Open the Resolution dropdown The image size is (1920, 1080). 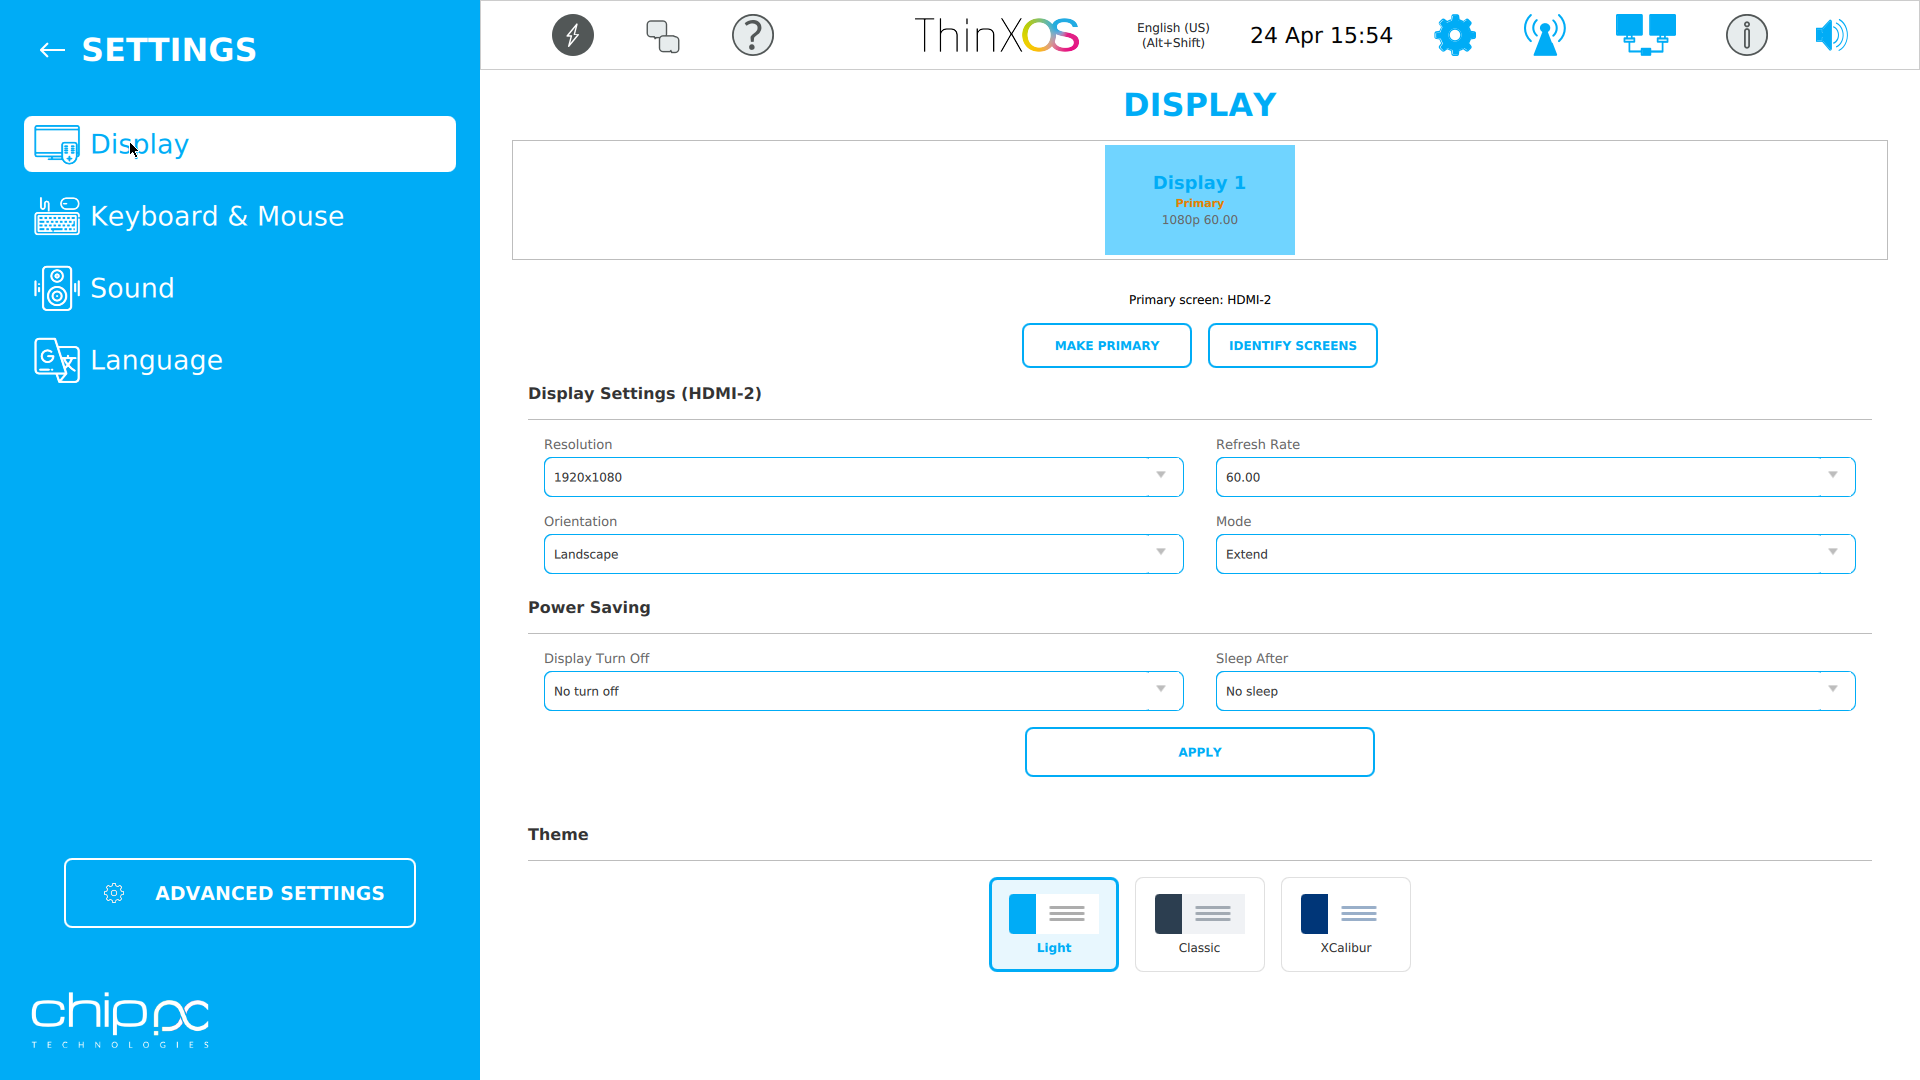[x=864, y=477]
